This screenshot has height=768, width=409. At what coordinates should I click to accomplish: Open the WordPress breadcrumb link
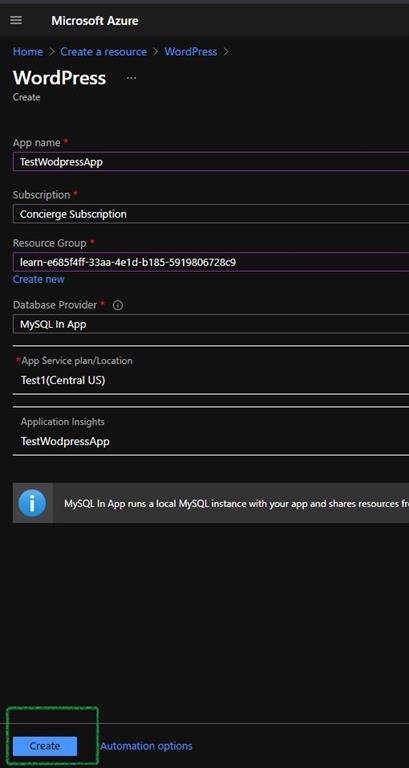[191, 52]
